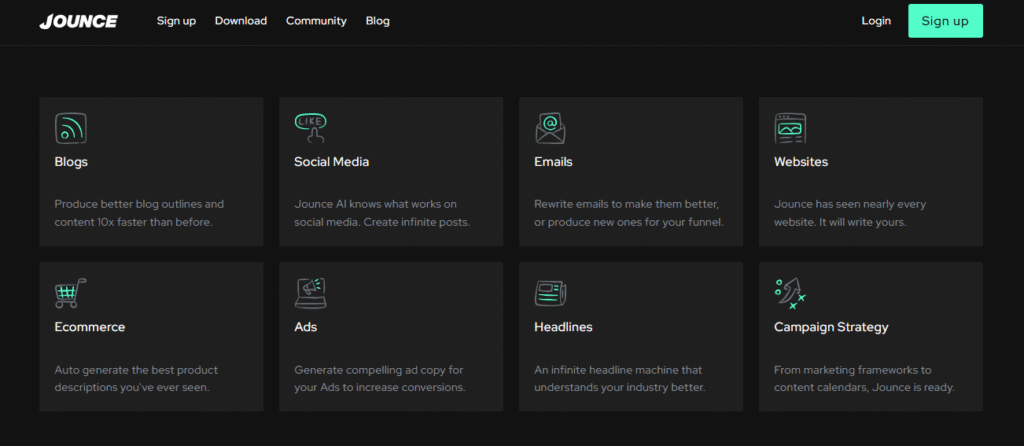Open the Campaign Strategy card description
1024x446 pixels.
tap(864, 378)
